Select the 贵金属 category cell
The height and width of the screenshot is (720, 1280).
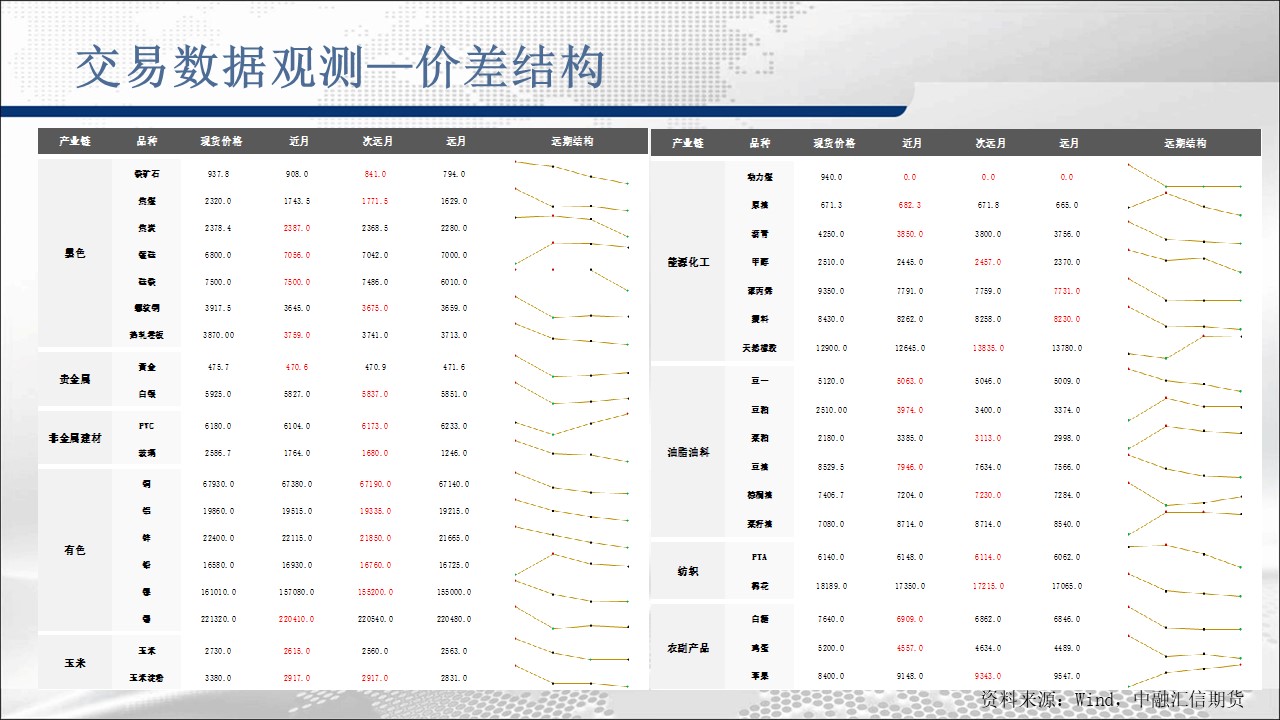(x=75, y=380)
